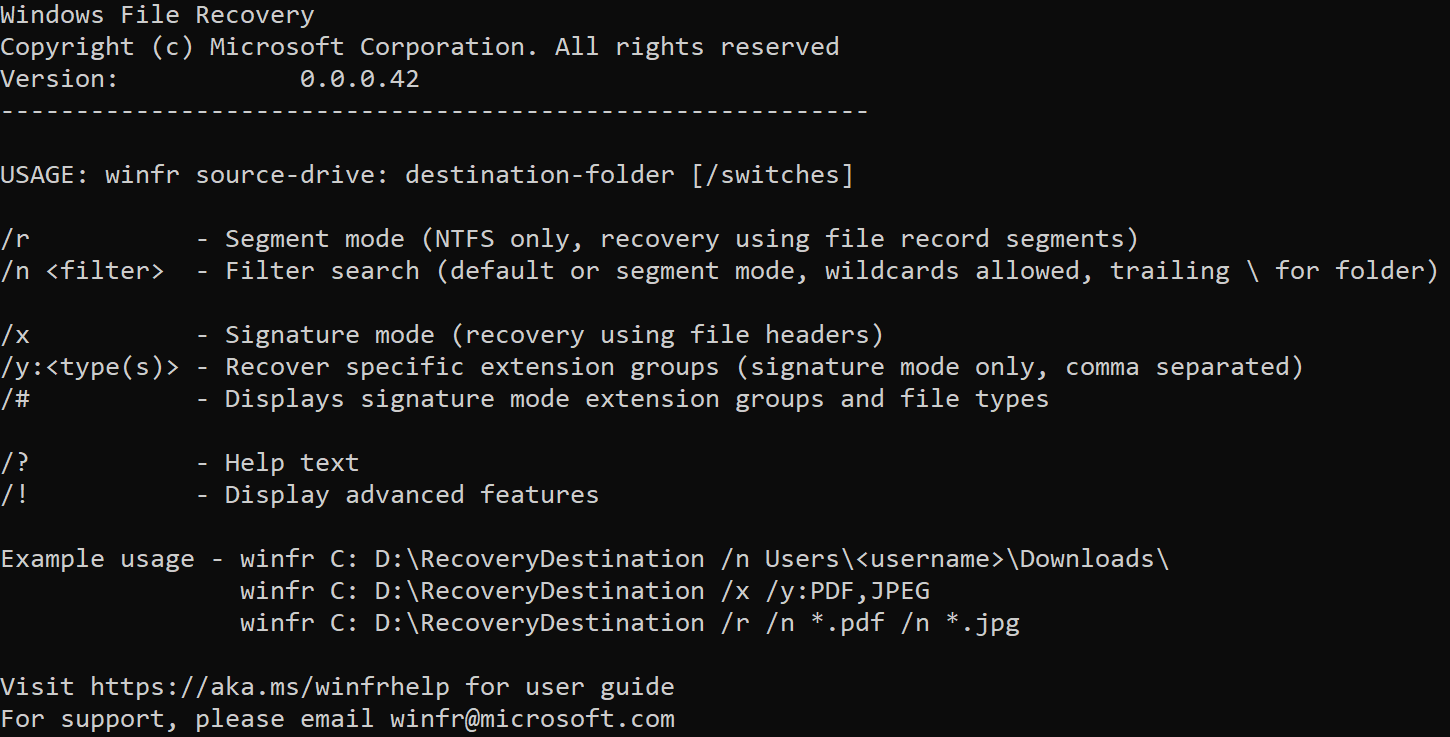Click the example path Users\<username>\Downloads\
Screen dimensions: 1450x737
966,559
